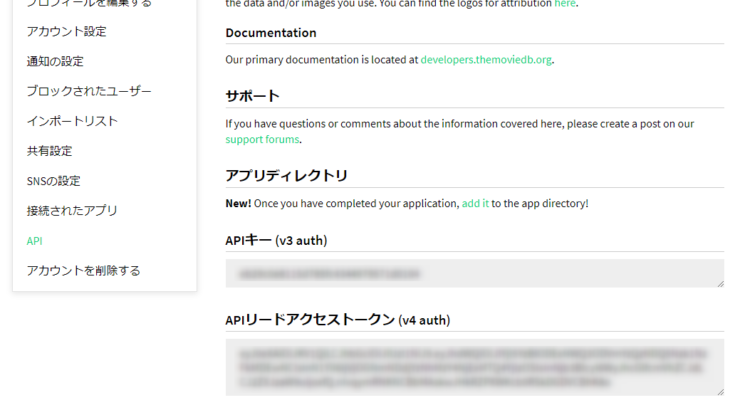Select インポートリスト from the sidebar
Image resolution: width=730 pixels, height=410 pixels.
coord(72,121)
